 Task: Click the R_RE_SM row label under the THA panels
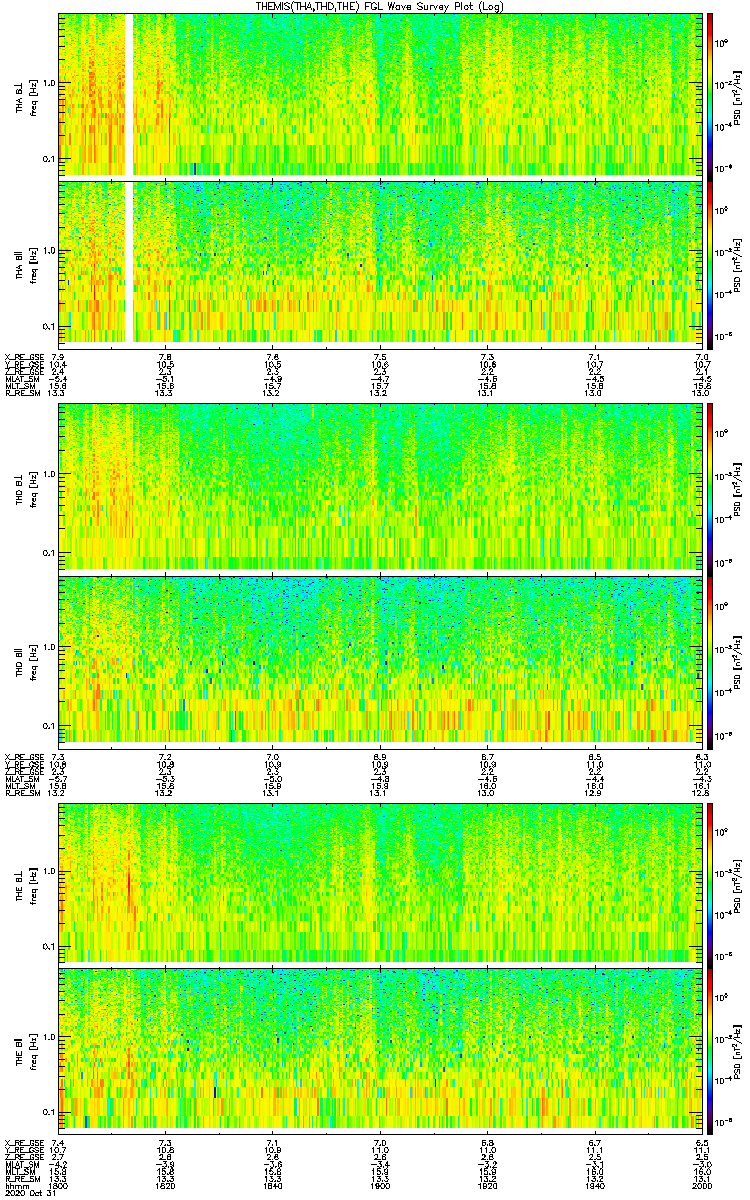point(22,394)
